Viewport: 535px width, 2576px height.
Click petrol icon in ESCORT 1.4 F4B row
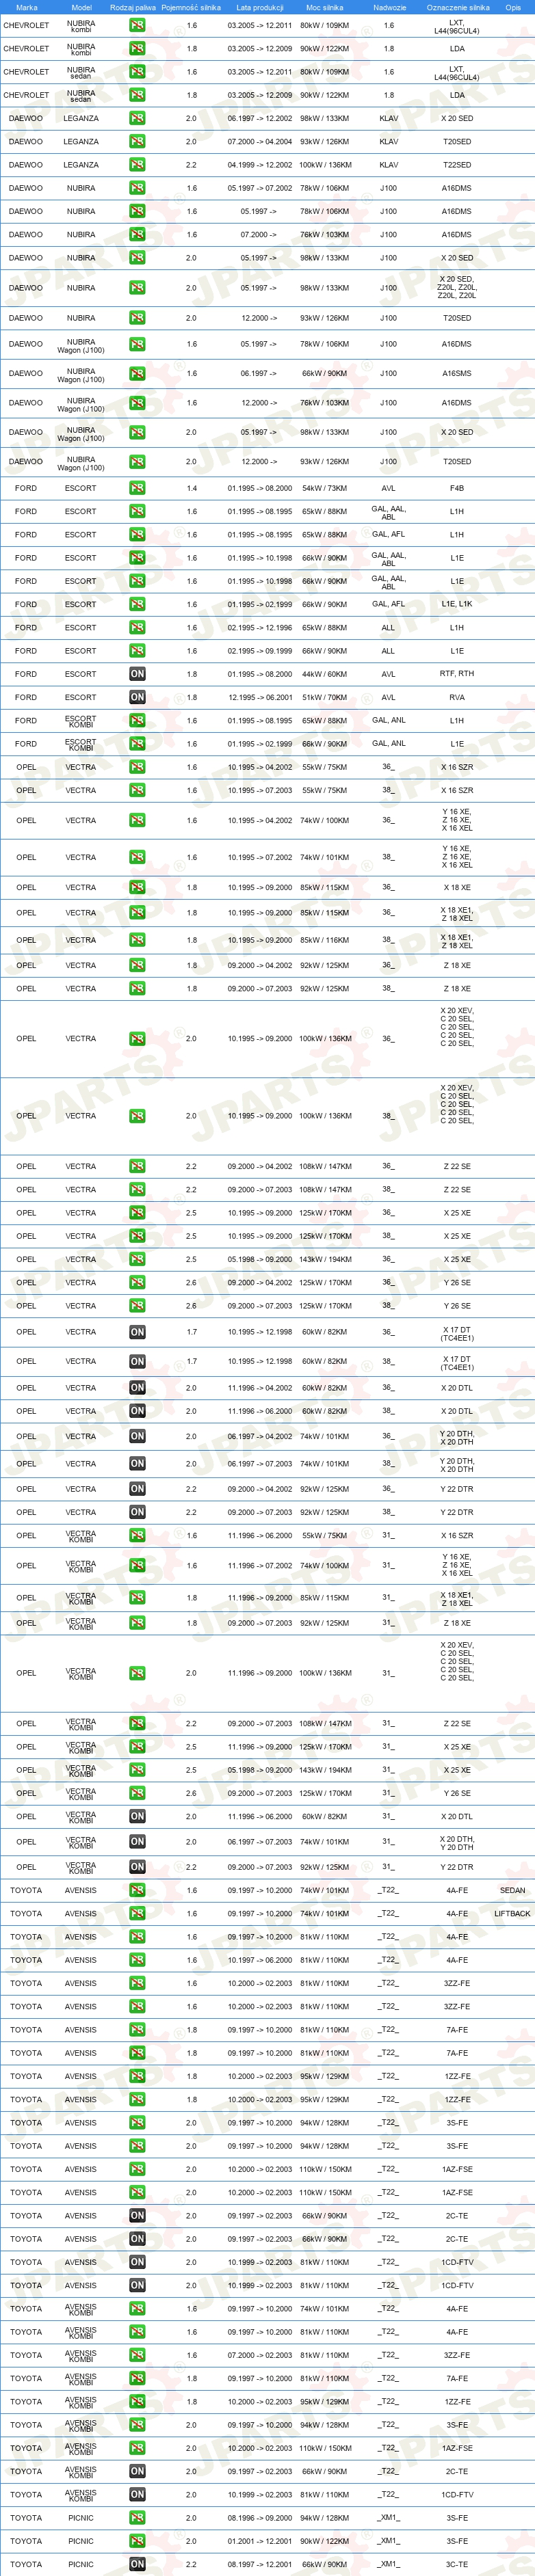tap(137, 488)
